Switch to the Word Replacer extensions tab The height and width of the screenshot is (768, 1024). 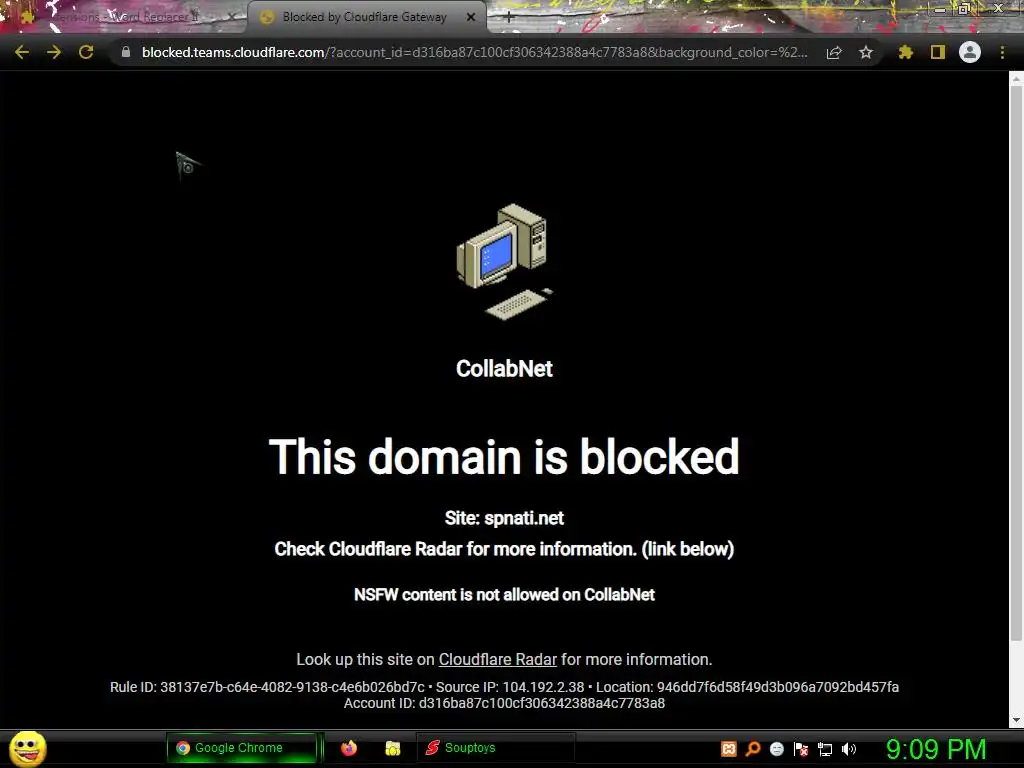(x=124, y=17)
